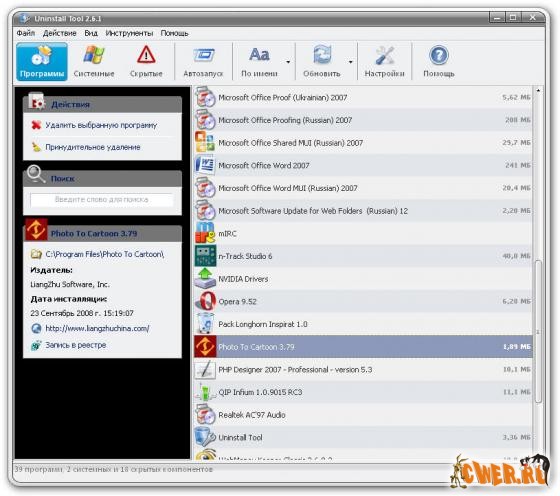Screen dimensions: 560x496
Task: Click the 1,89 МБ size of Photo To Cartoon
Action: click(517, 347)
